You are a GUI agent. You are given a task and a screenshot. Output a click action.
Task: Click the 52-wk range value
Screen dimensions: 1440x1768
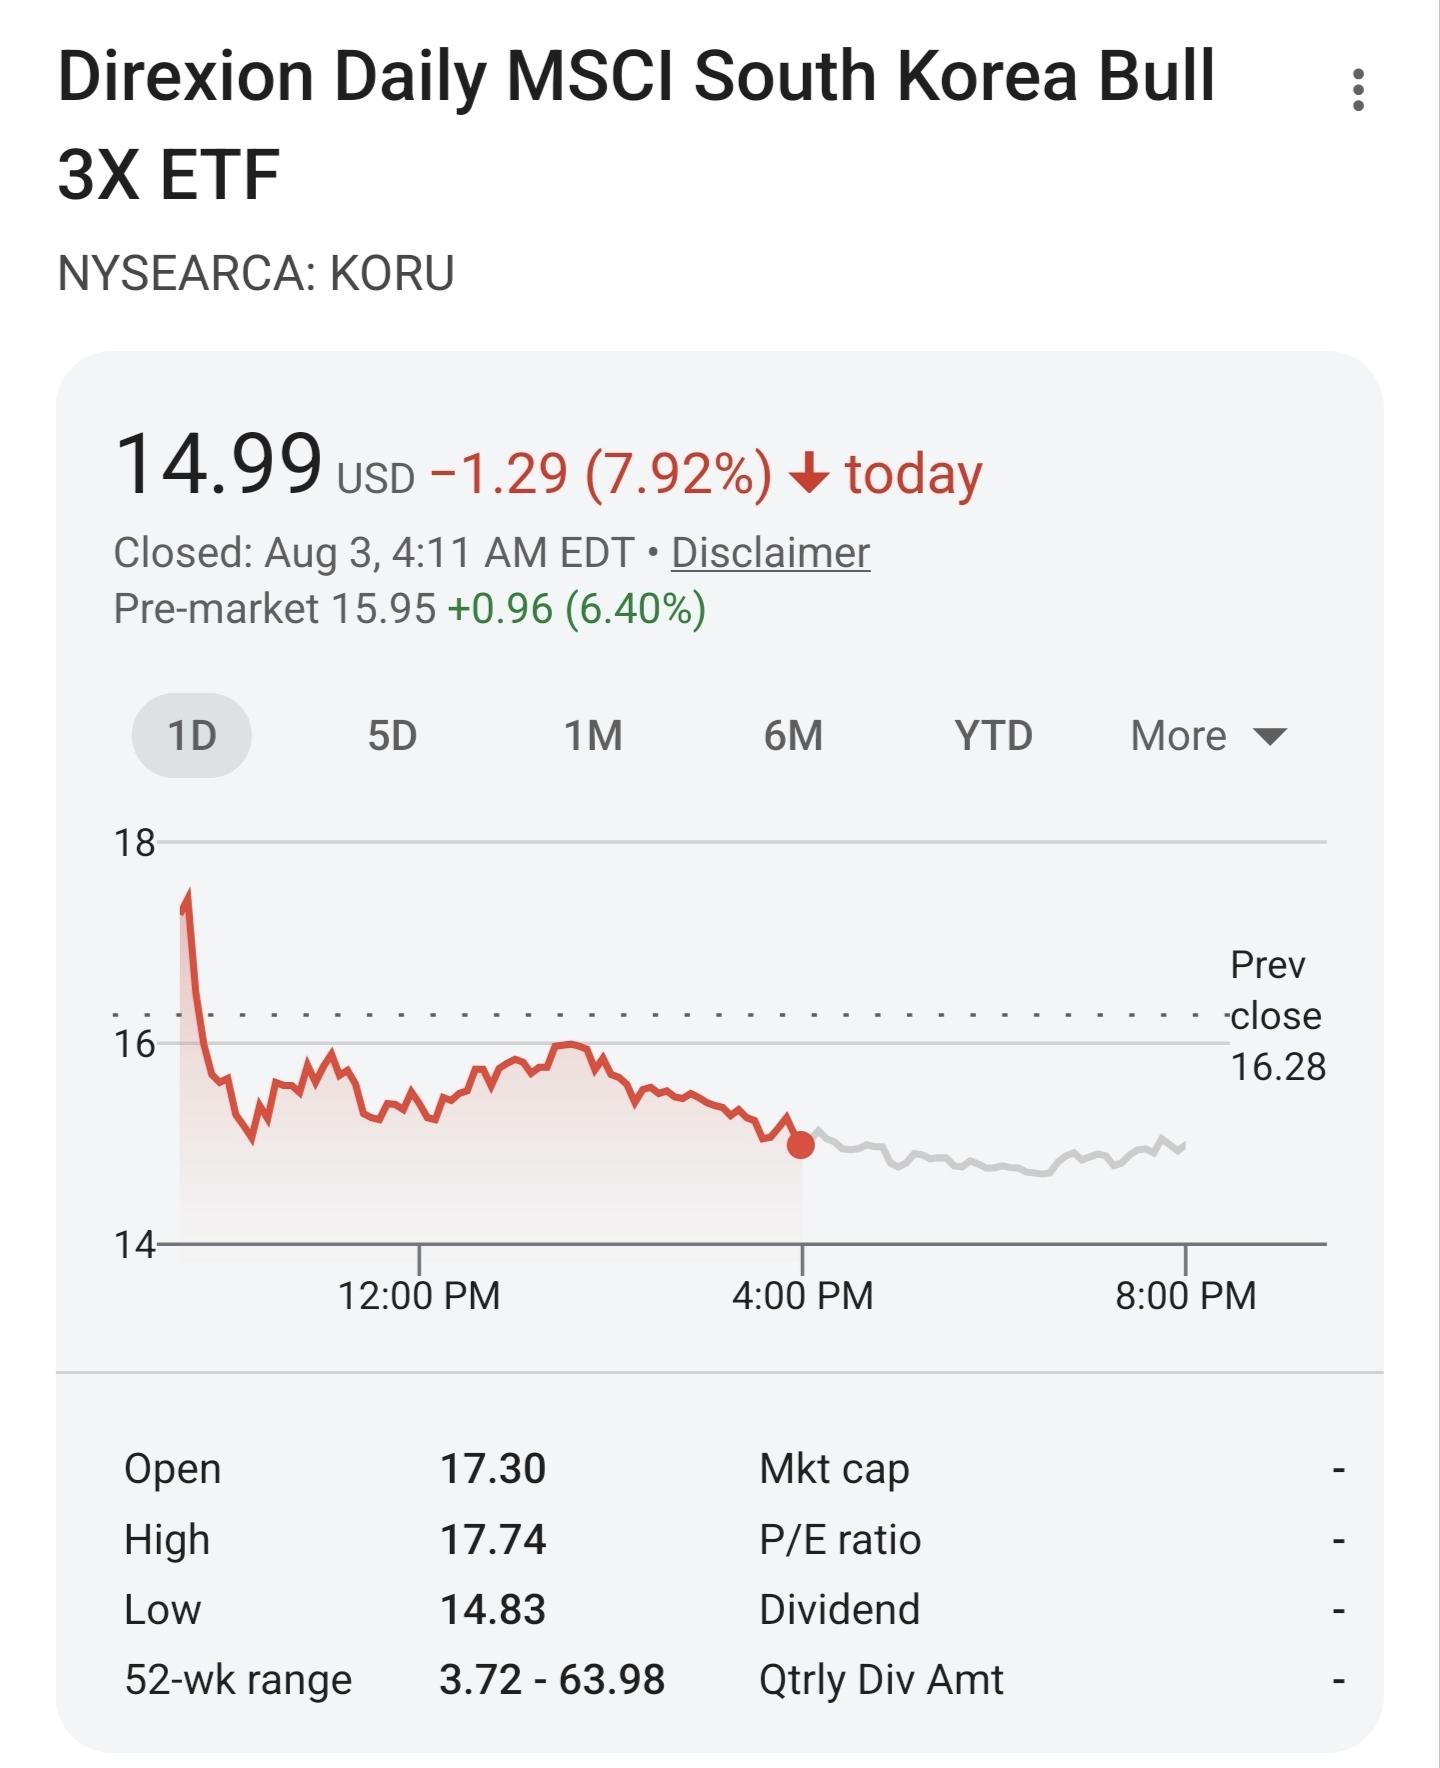click(x=552, y=1680)
